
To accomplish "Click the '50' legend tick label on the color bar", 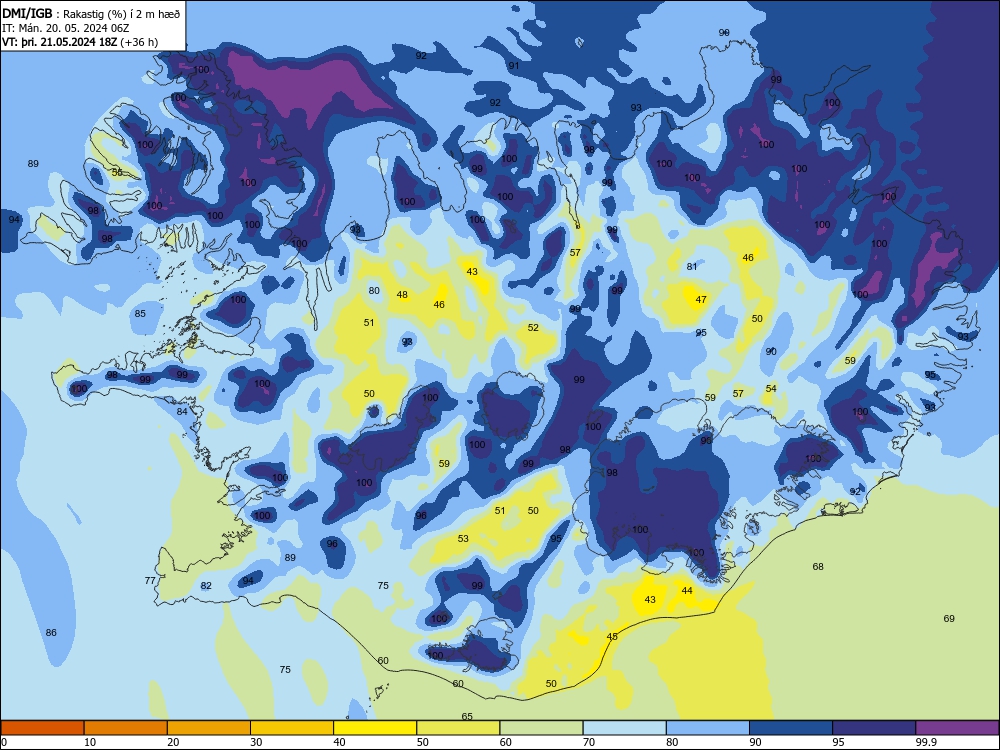I will pyautogui.click(x=422, y=742).
